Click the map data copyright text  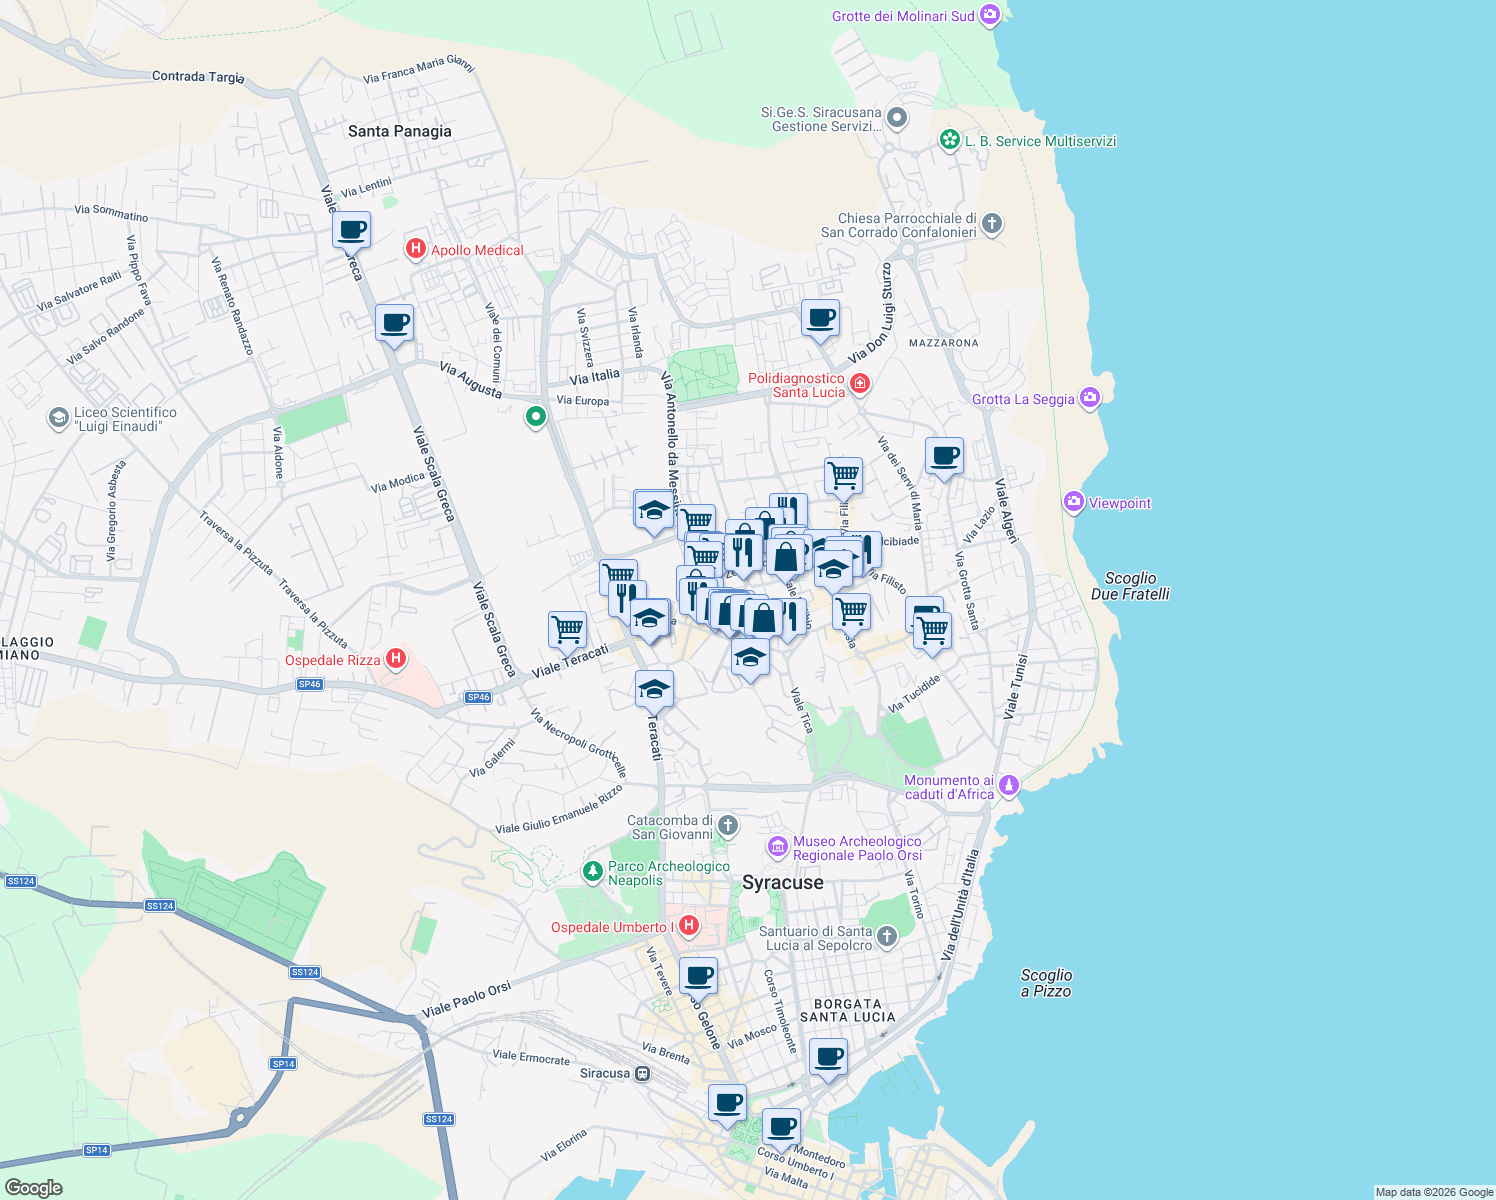coord(1436,1191)
